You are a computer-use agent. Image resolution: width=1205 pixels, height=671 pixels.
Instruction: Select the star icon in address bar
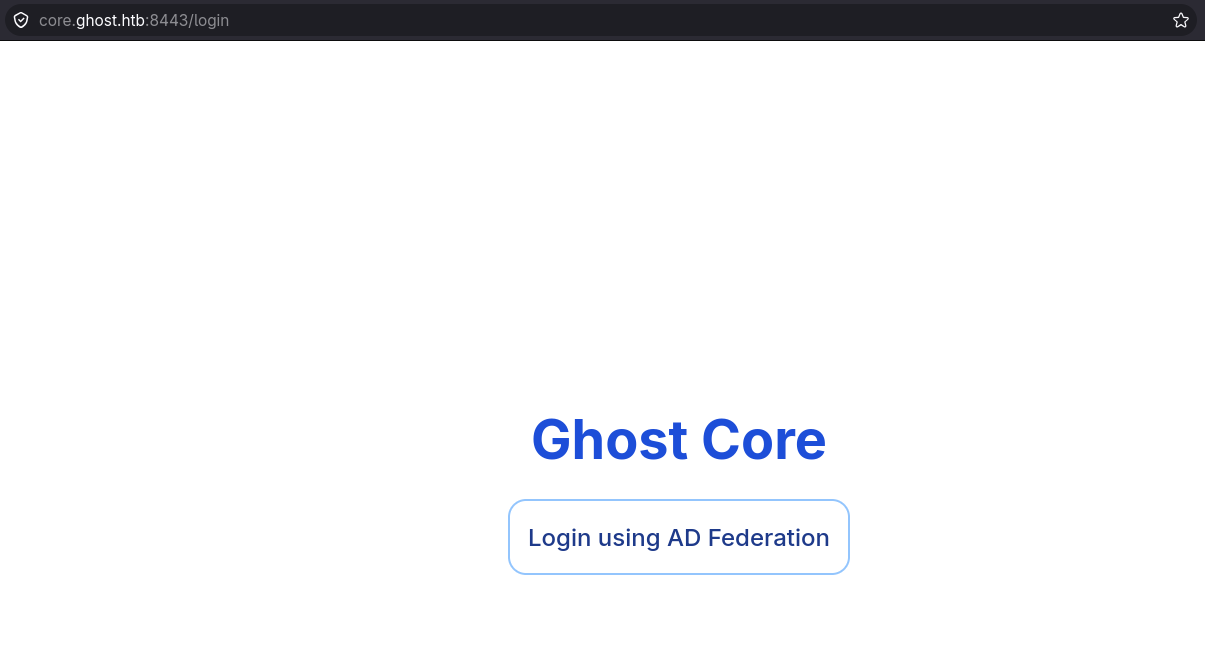coord(1180,20)
